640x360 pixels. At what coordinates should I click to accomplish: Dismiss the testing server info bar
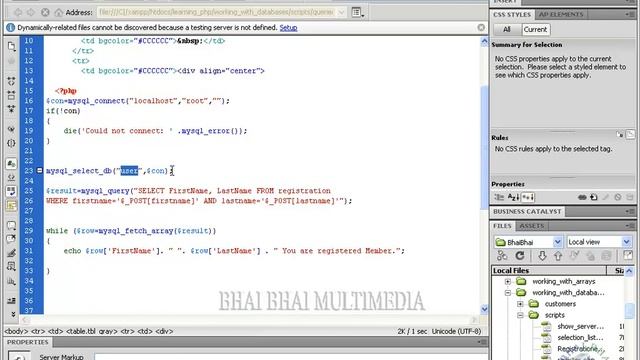[481, 27]
